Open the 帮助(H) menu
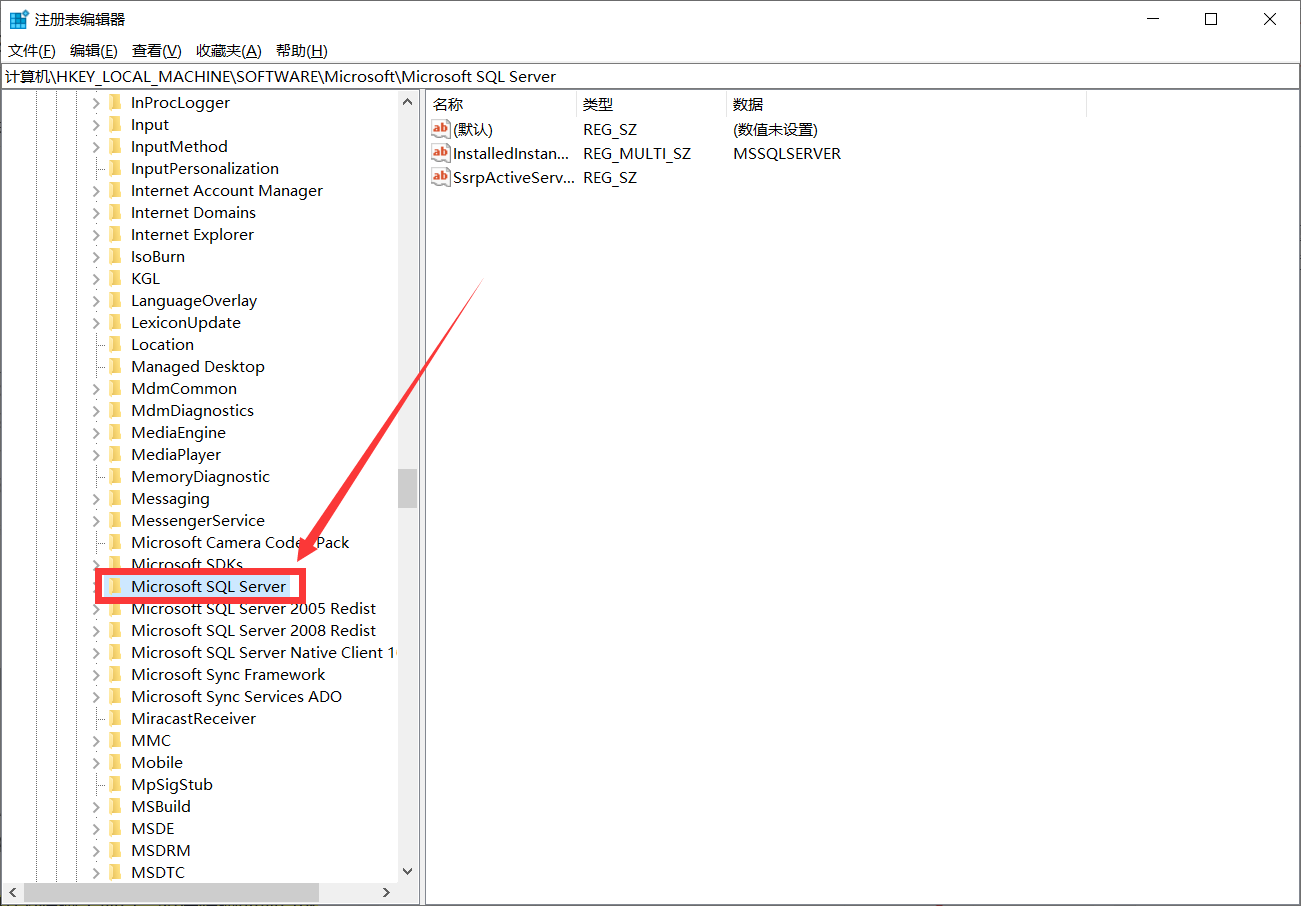The image size is (1301, 906). click(302, 50)
